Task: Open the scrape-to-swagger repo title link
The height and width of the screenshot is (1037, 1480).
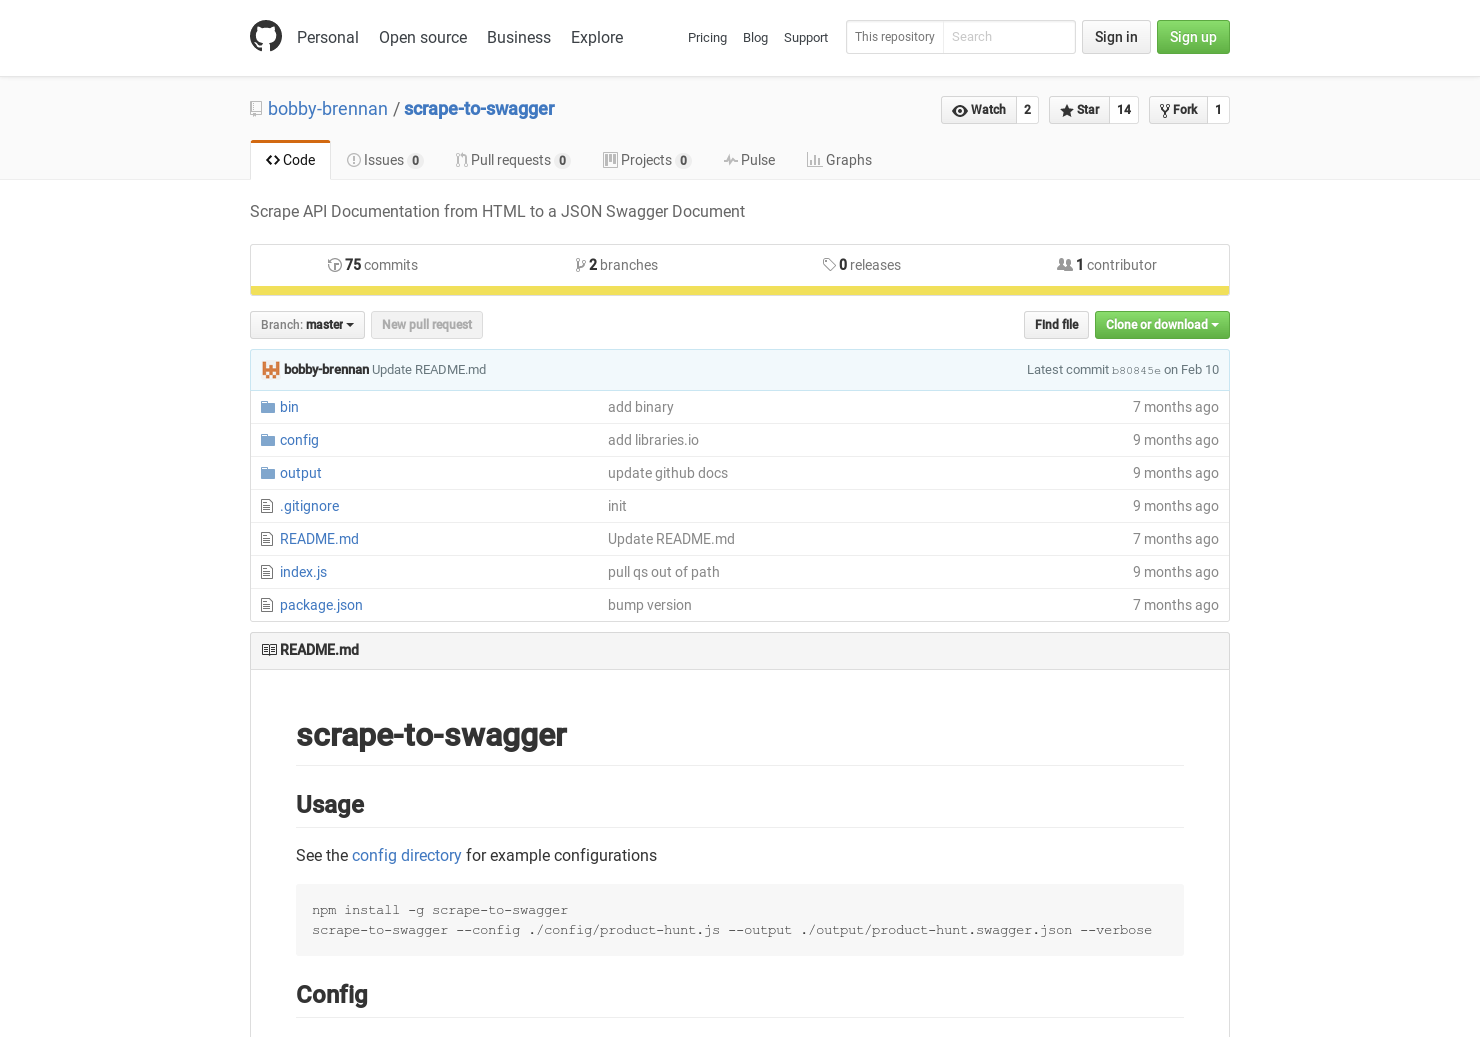Action: (479, 109)
